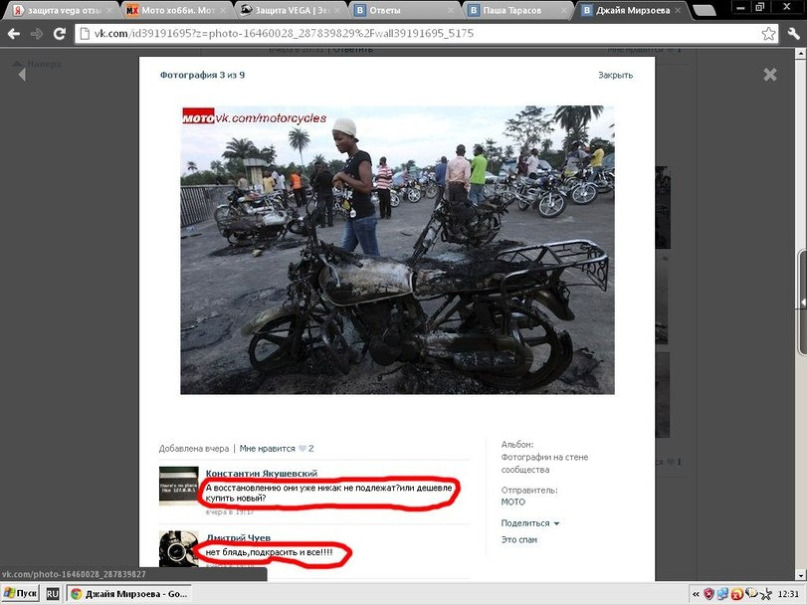Switch to 'Защита VEGA' tab

tap(289, 10)
